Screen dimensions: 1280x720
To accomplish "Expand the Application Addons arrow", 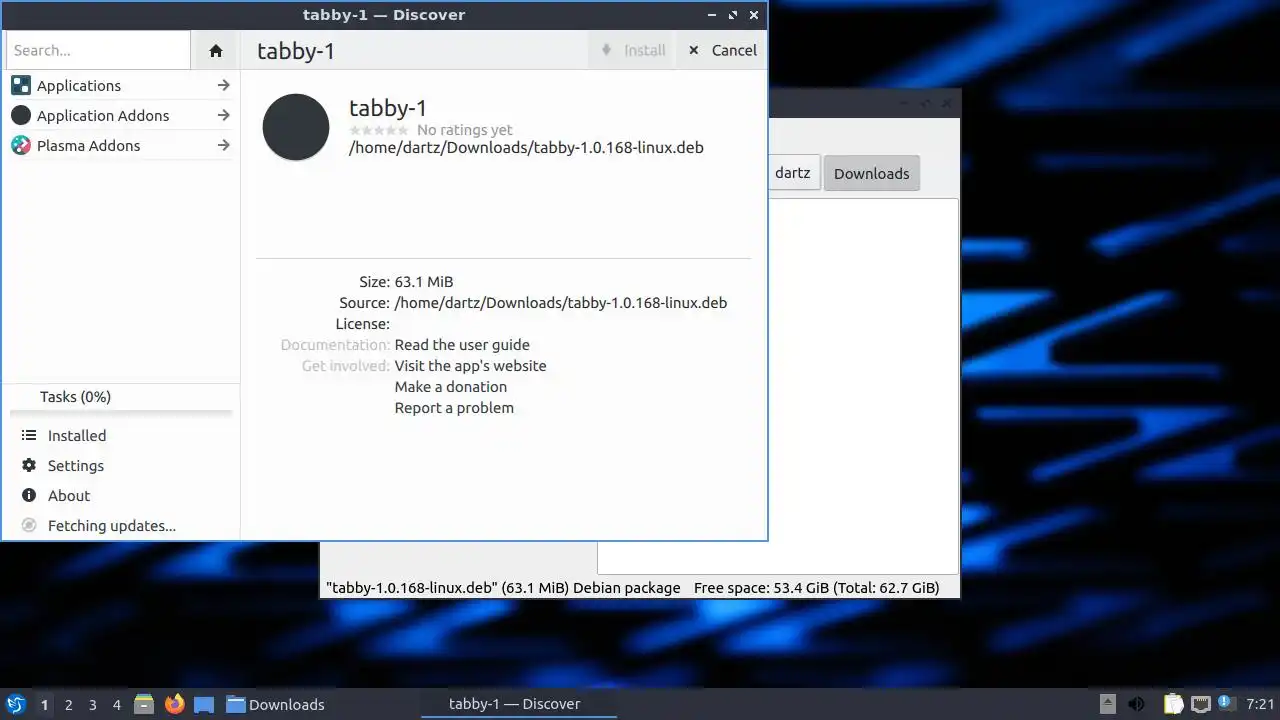I will [223, 115].
